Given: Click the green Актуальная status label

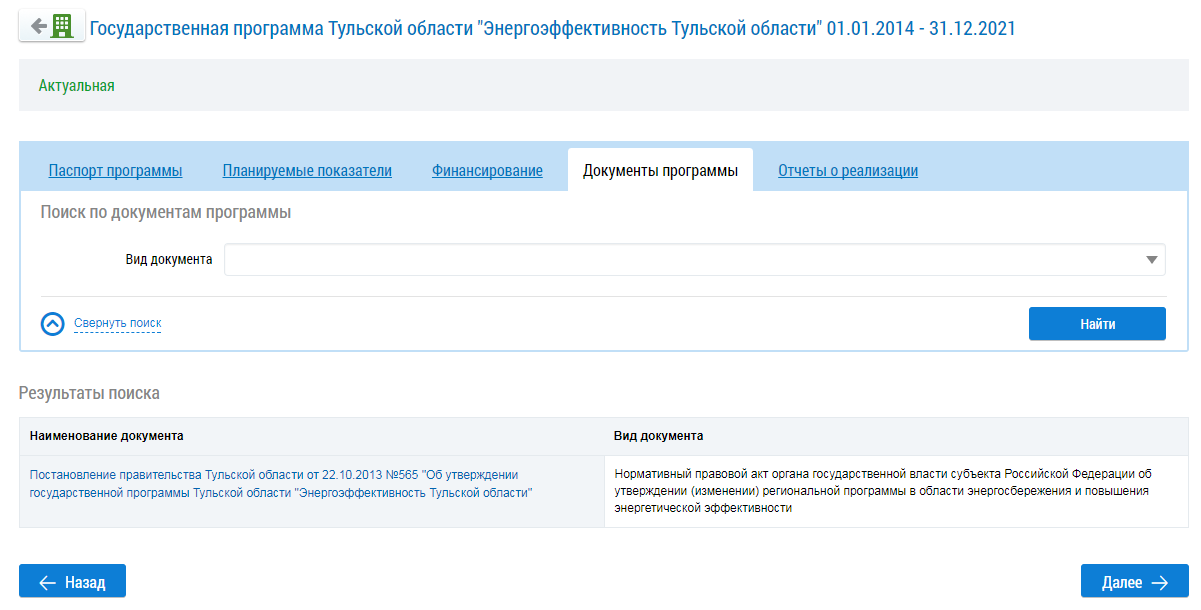Looking at the screenshot, I should click(77, 86).
